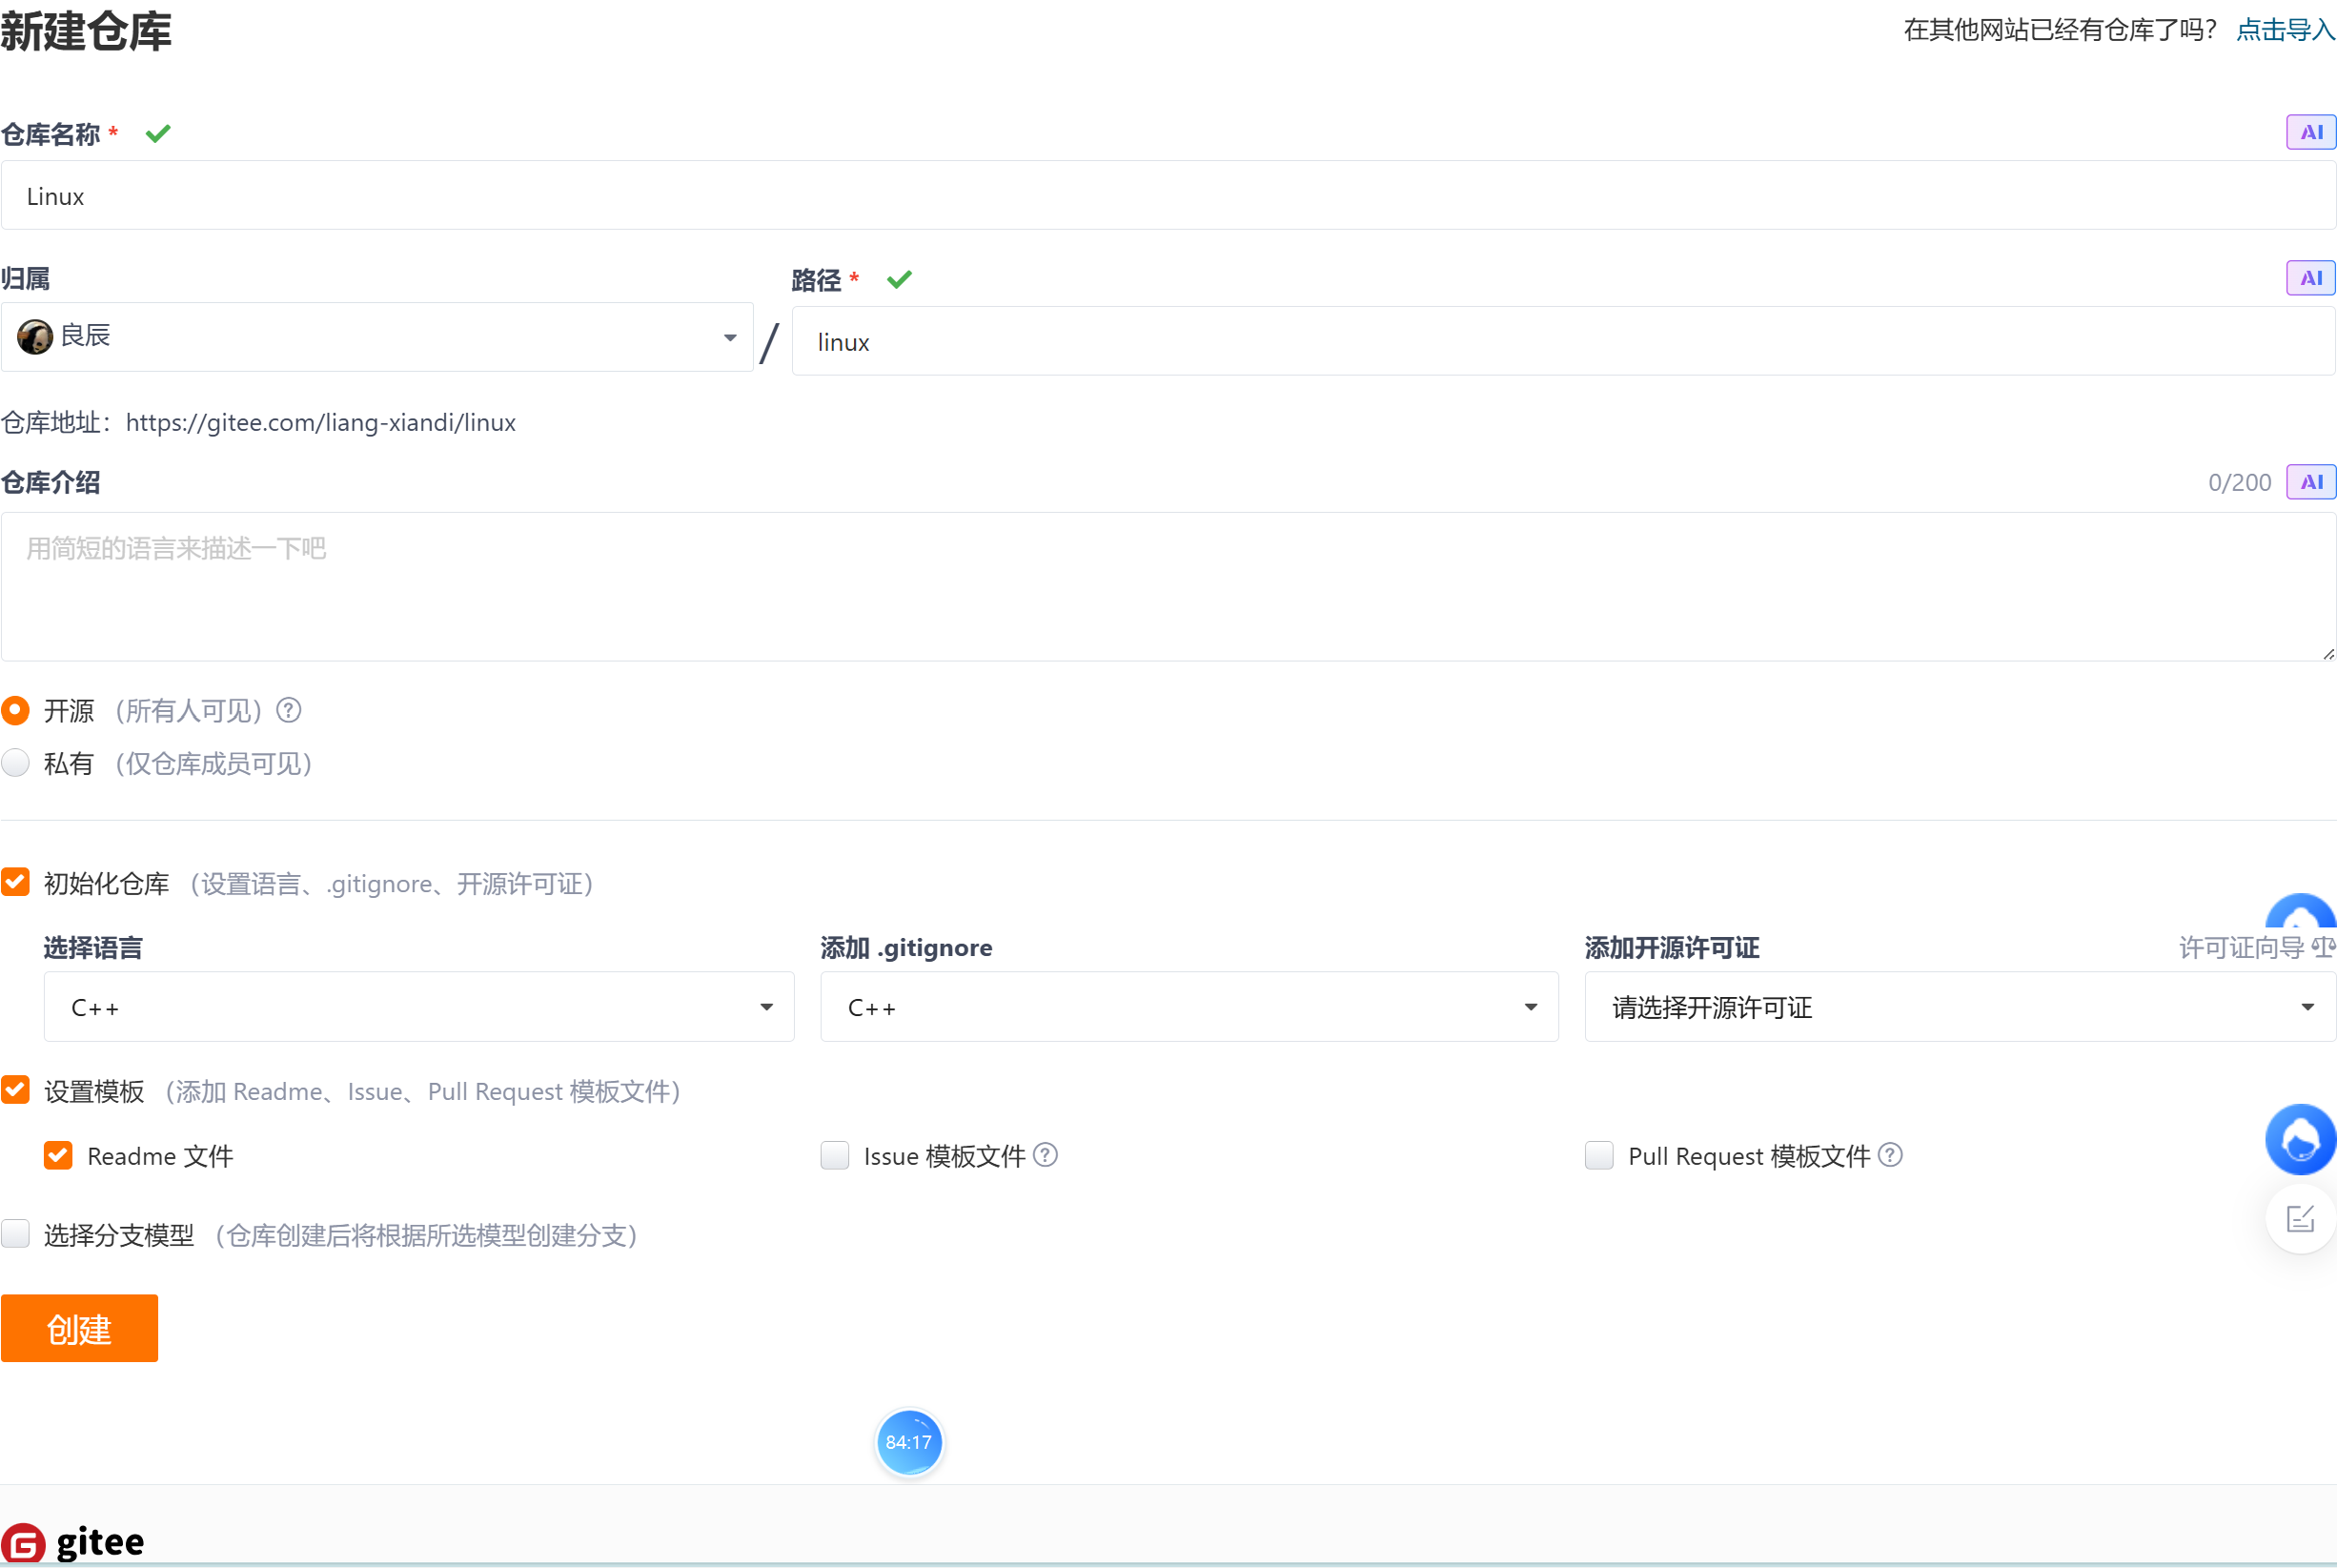This screenshot has width=2337, height=1568.
Task: Enable the Issue 模板文件 checkbox
Action: 834,1155
